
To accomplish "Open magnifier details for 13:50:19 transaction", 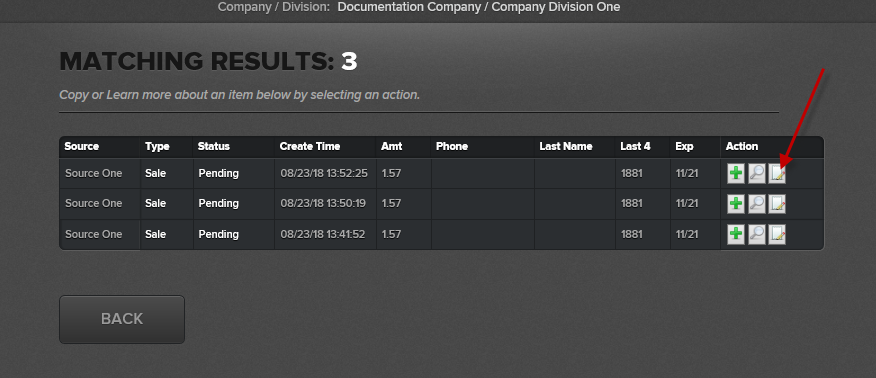I will pyautogui.click(x=756, y=204).
